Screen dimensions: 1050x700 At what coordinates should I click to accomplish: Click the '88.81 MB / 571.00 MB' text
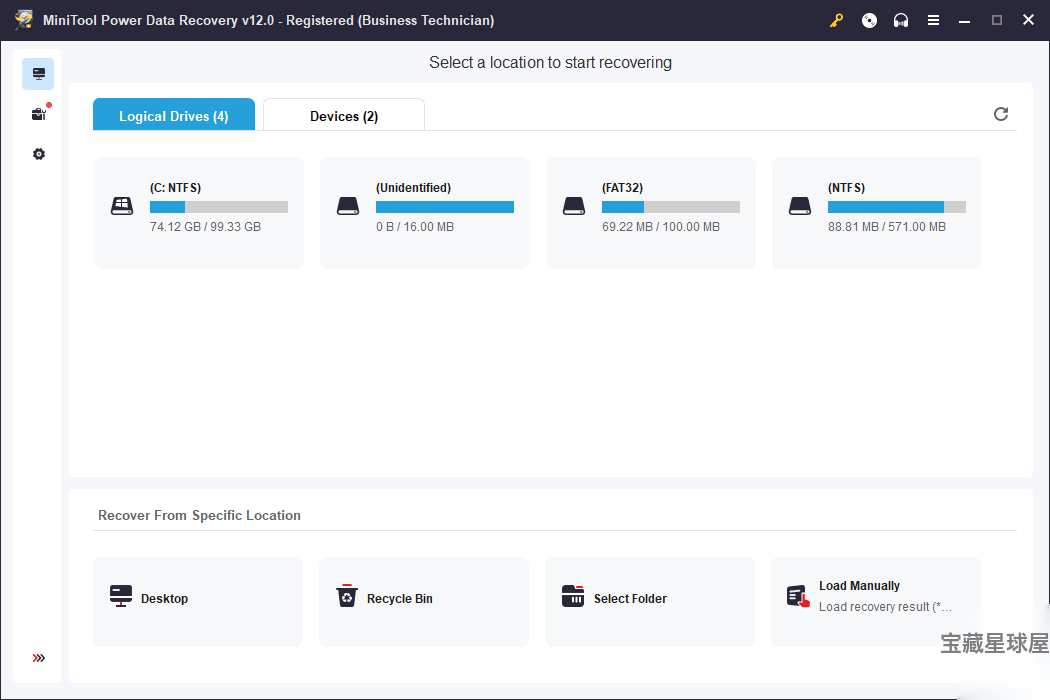click(887, 226)
